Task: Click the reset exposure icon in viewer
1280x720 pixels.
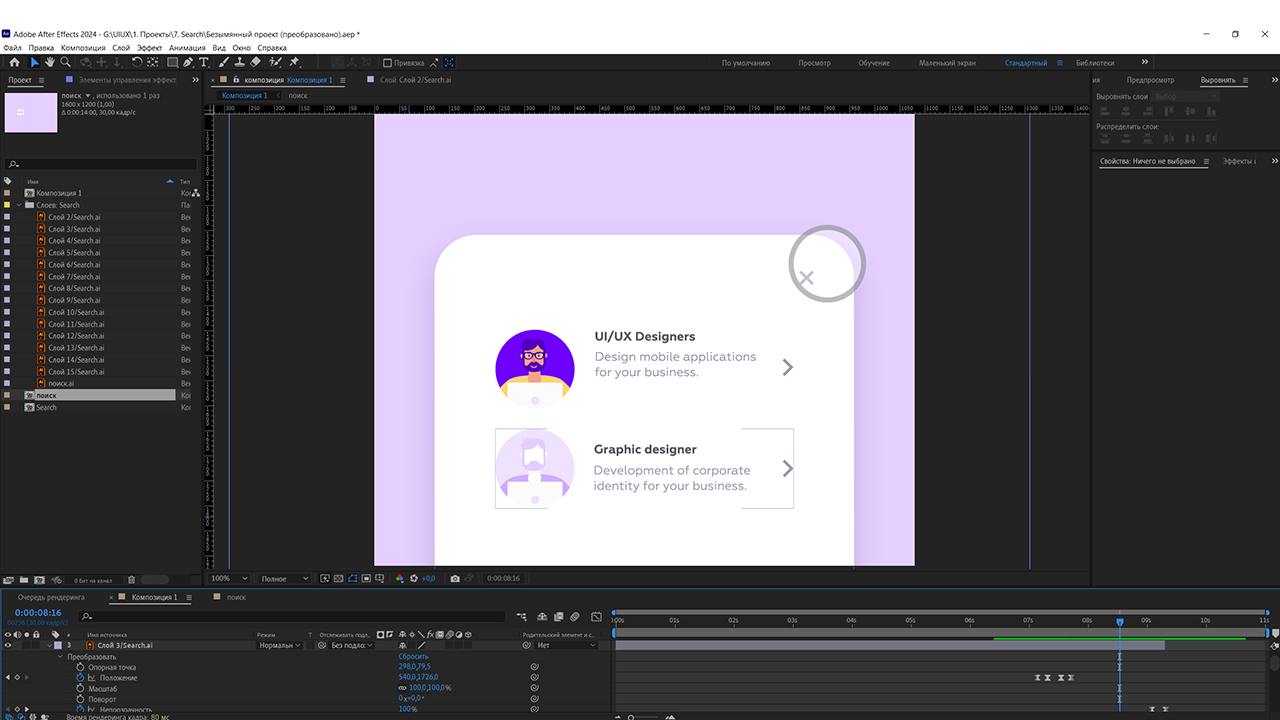Action: click(x=414, y=578)
